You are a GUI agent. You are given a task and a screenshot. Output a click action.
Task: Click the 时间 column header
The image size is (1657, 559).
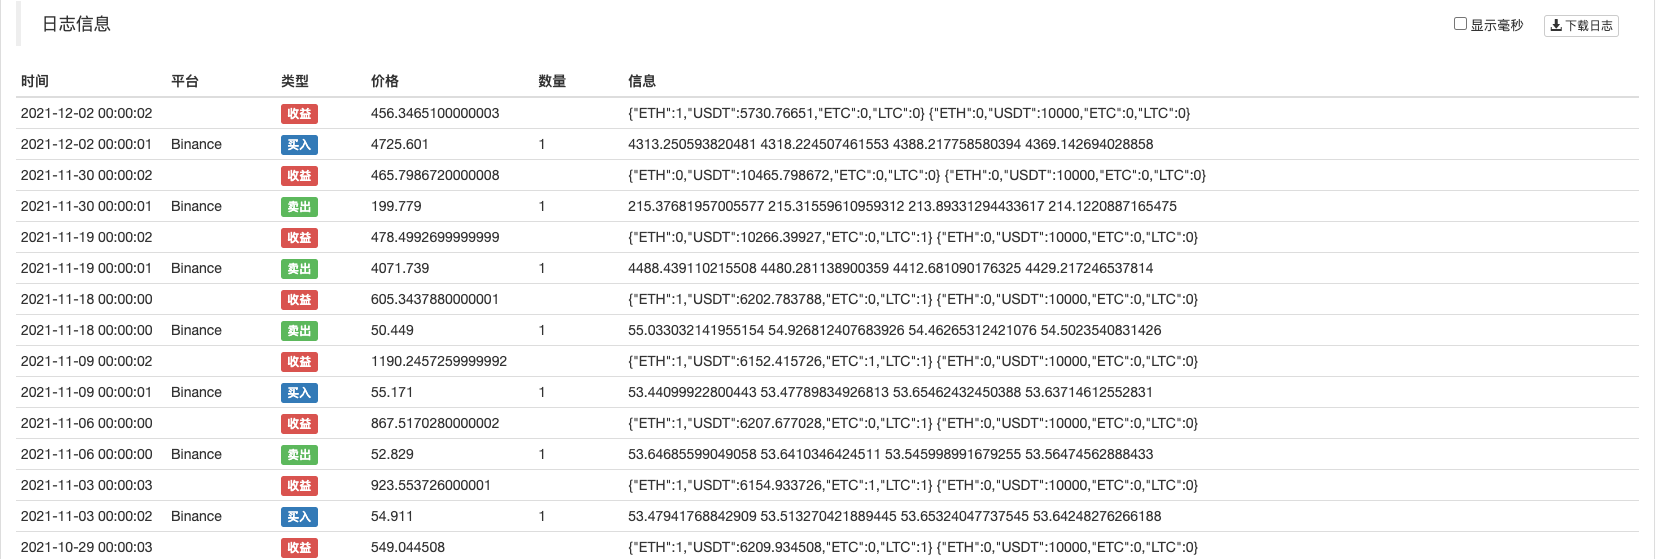(x=35, y=81)
